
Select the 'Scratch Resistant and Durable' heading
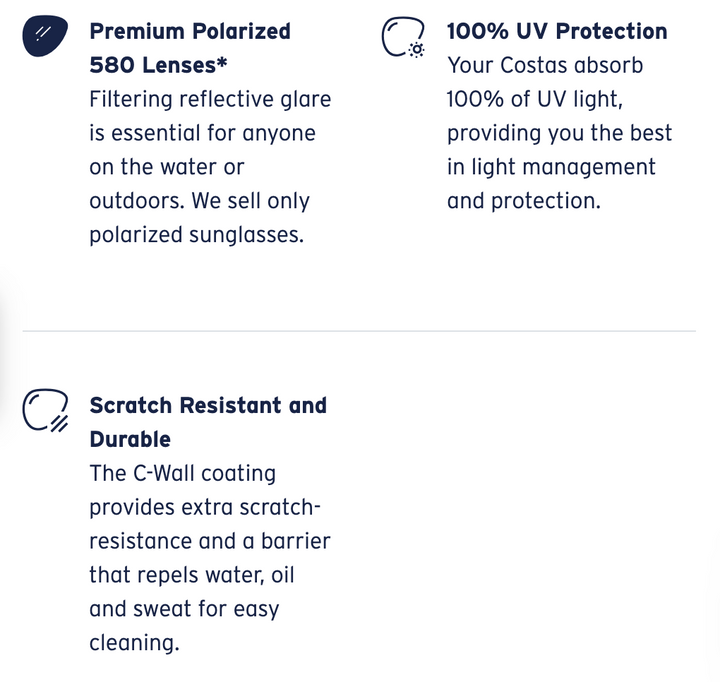(x=208, y=422)
